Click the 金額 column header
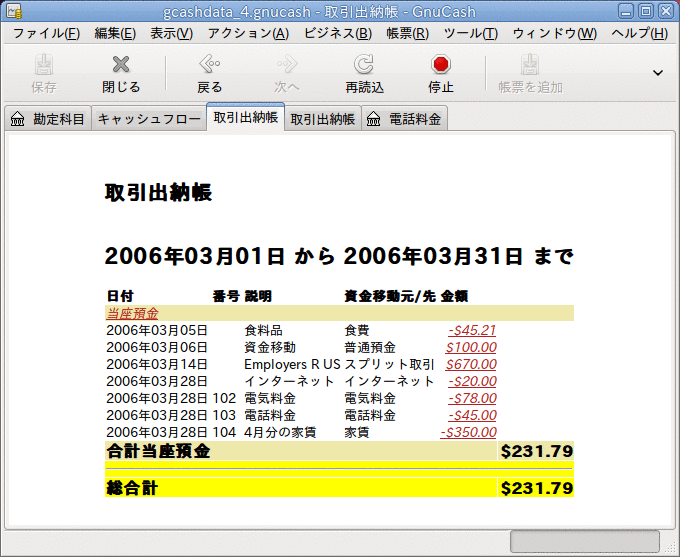This screenshot has width=680, height=557. point(454,296)
